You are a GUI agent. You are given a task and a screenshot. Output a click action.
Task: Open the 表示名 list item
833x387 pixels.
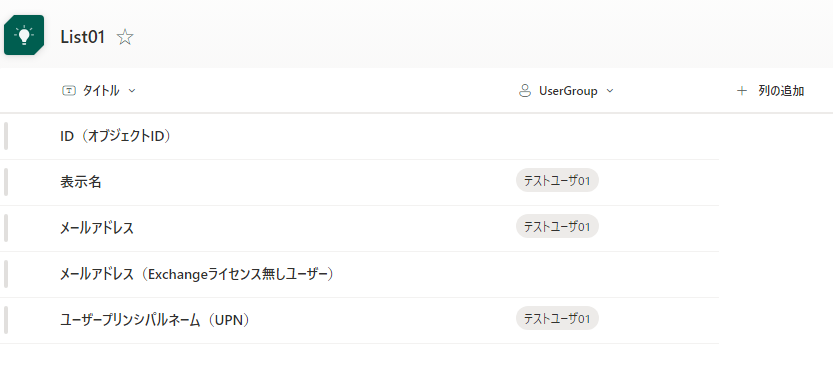tap(81, 182)
